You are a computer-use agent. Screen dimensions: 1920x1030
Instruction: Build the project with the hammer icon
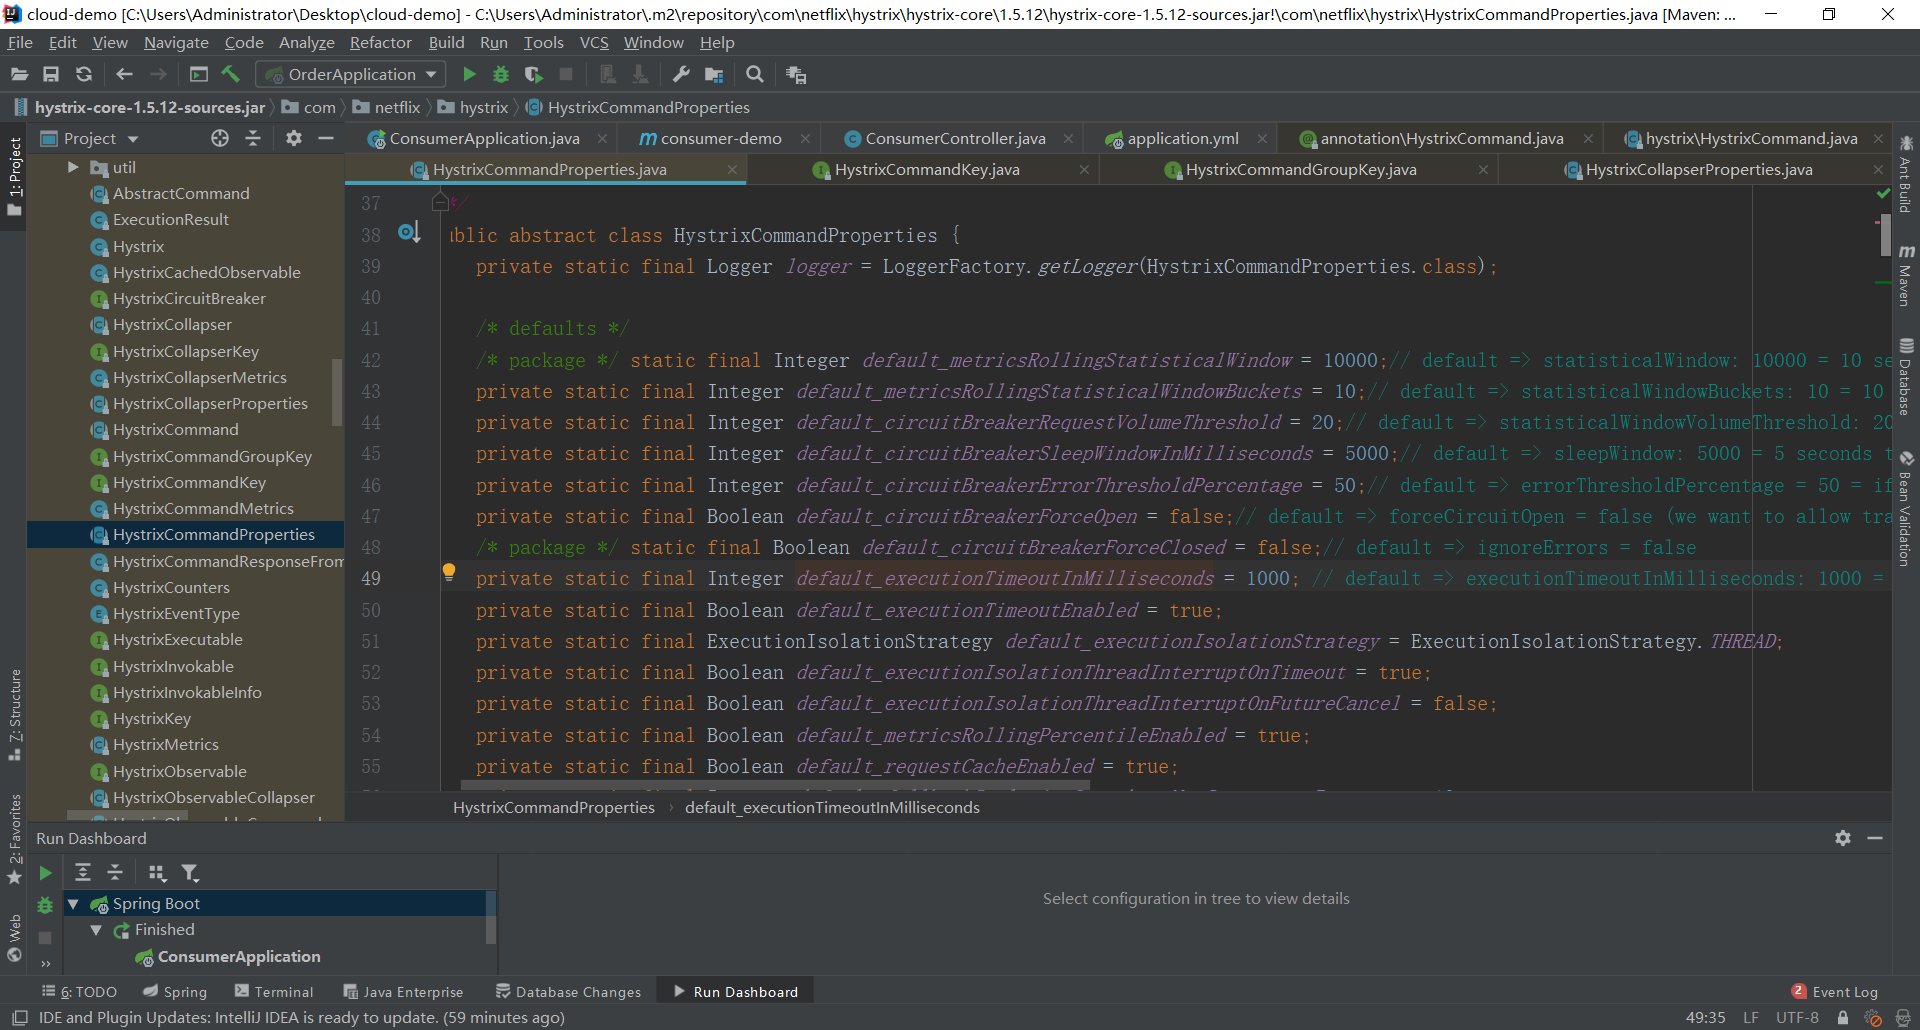[231, 74]
